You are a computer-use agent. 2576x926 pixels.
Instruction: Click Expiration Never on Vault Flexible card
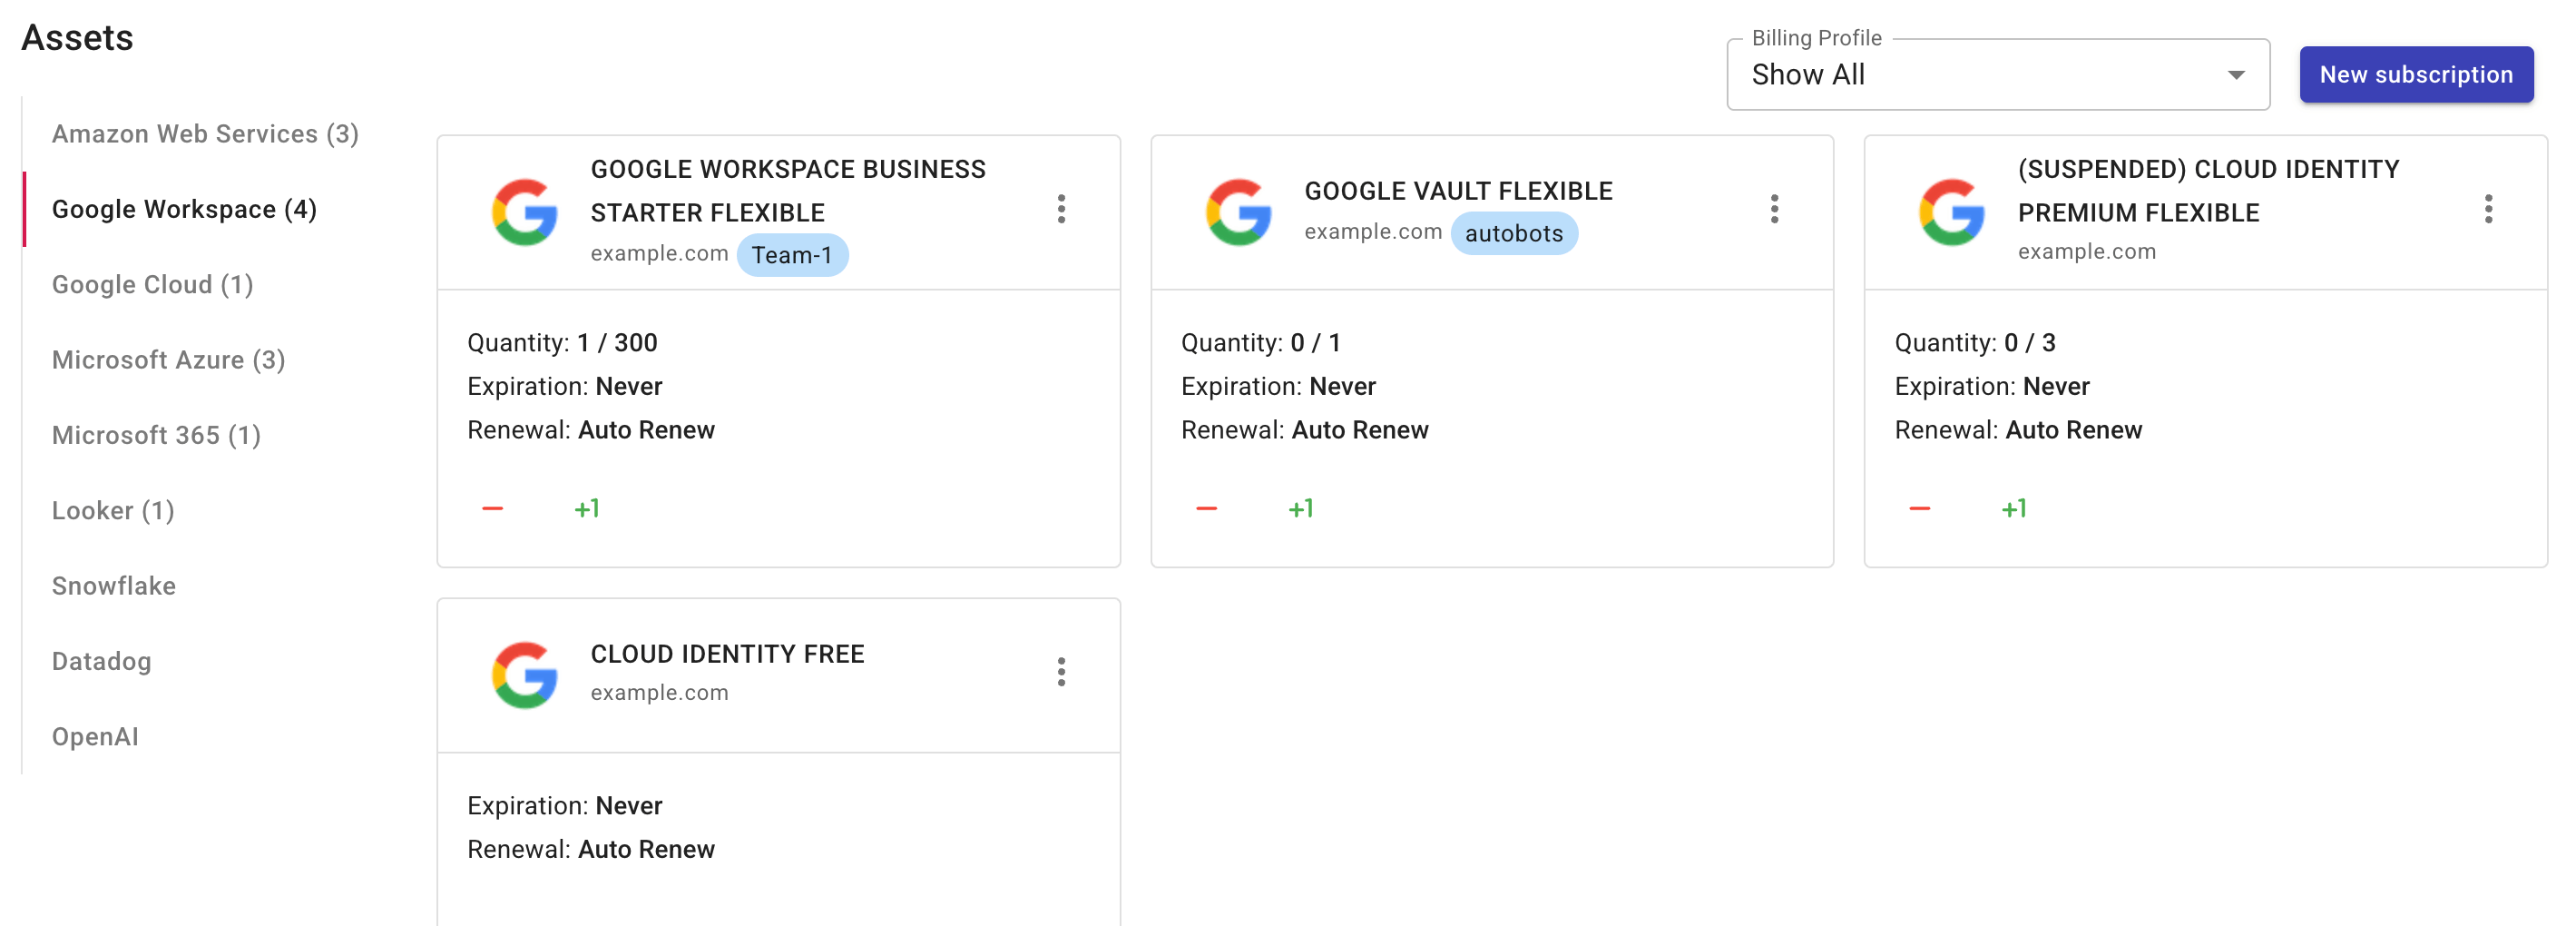point(1278,386)
